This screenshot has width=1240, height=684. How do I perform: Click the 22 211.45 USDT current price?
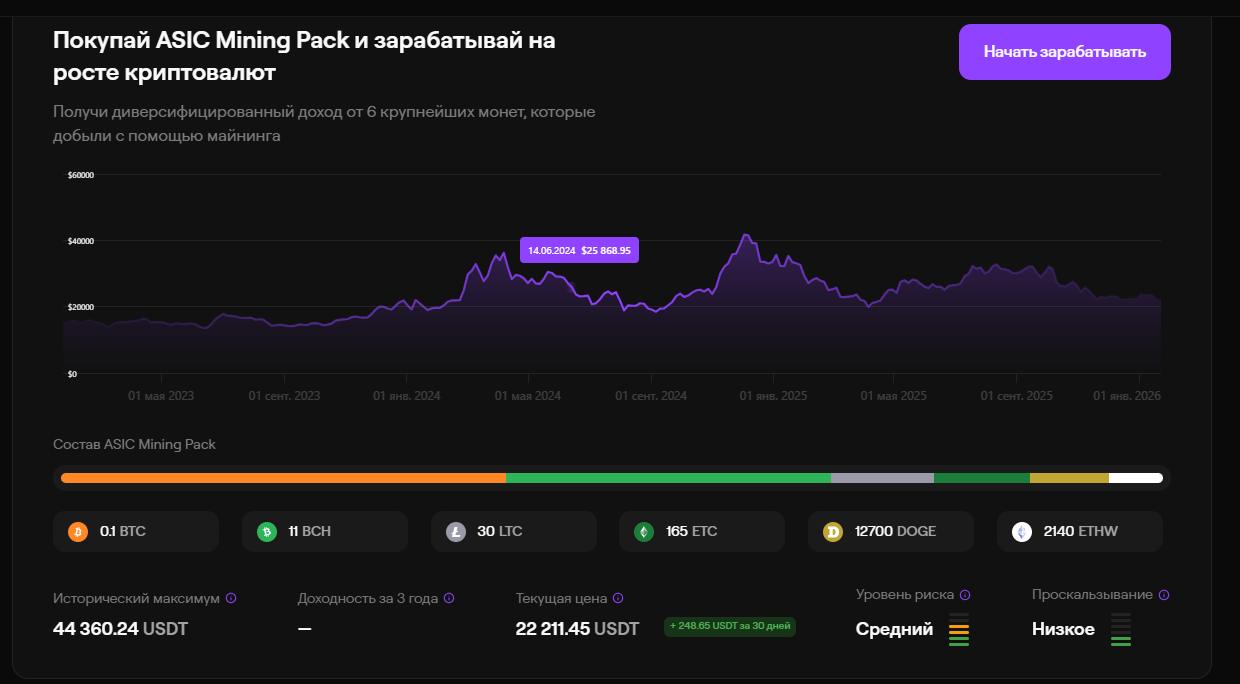pos(577,629)
